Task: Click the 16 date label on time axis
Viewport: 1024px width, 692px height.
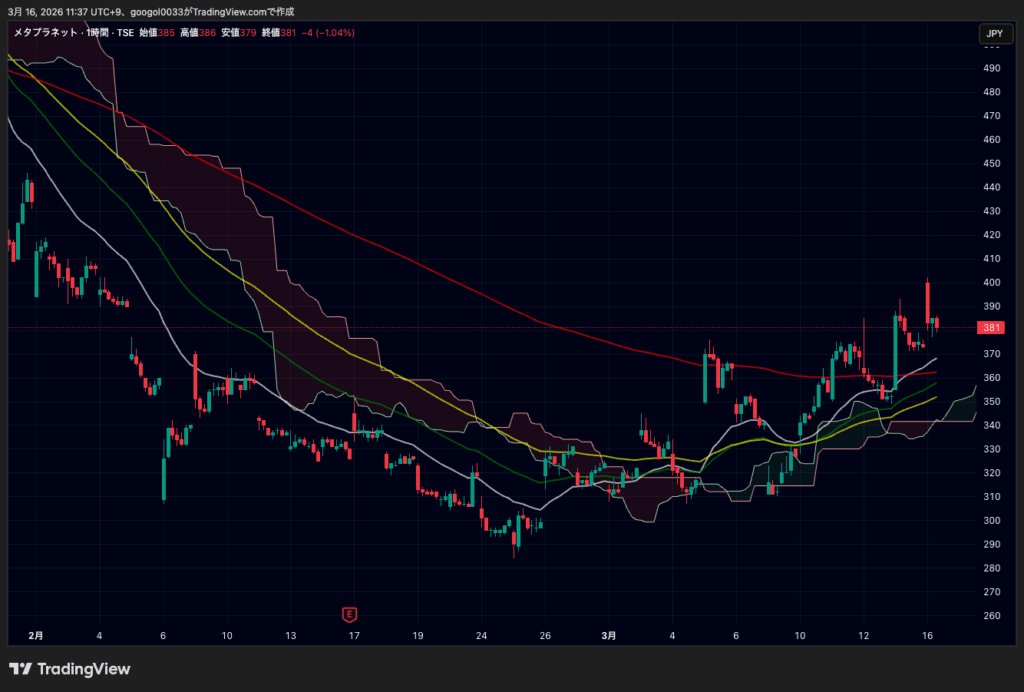Action: coord(927,635)
